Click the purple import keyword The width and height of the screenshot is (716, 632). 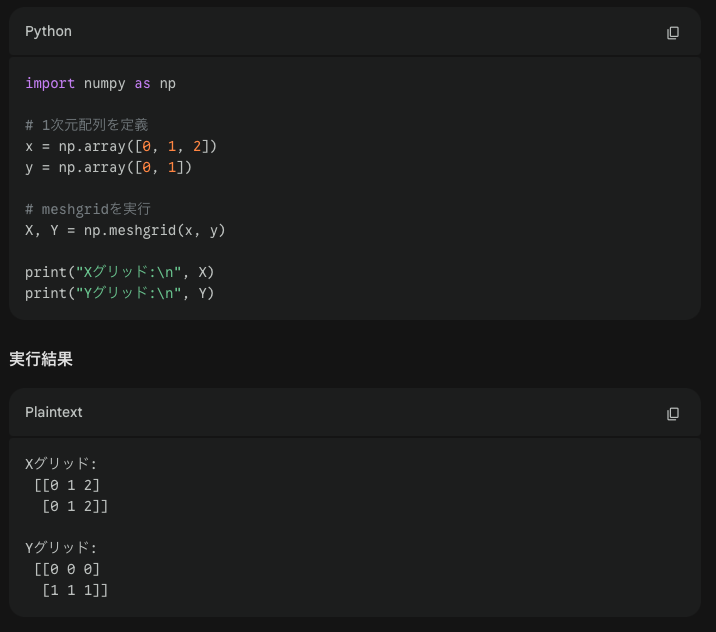pos(50,83)
